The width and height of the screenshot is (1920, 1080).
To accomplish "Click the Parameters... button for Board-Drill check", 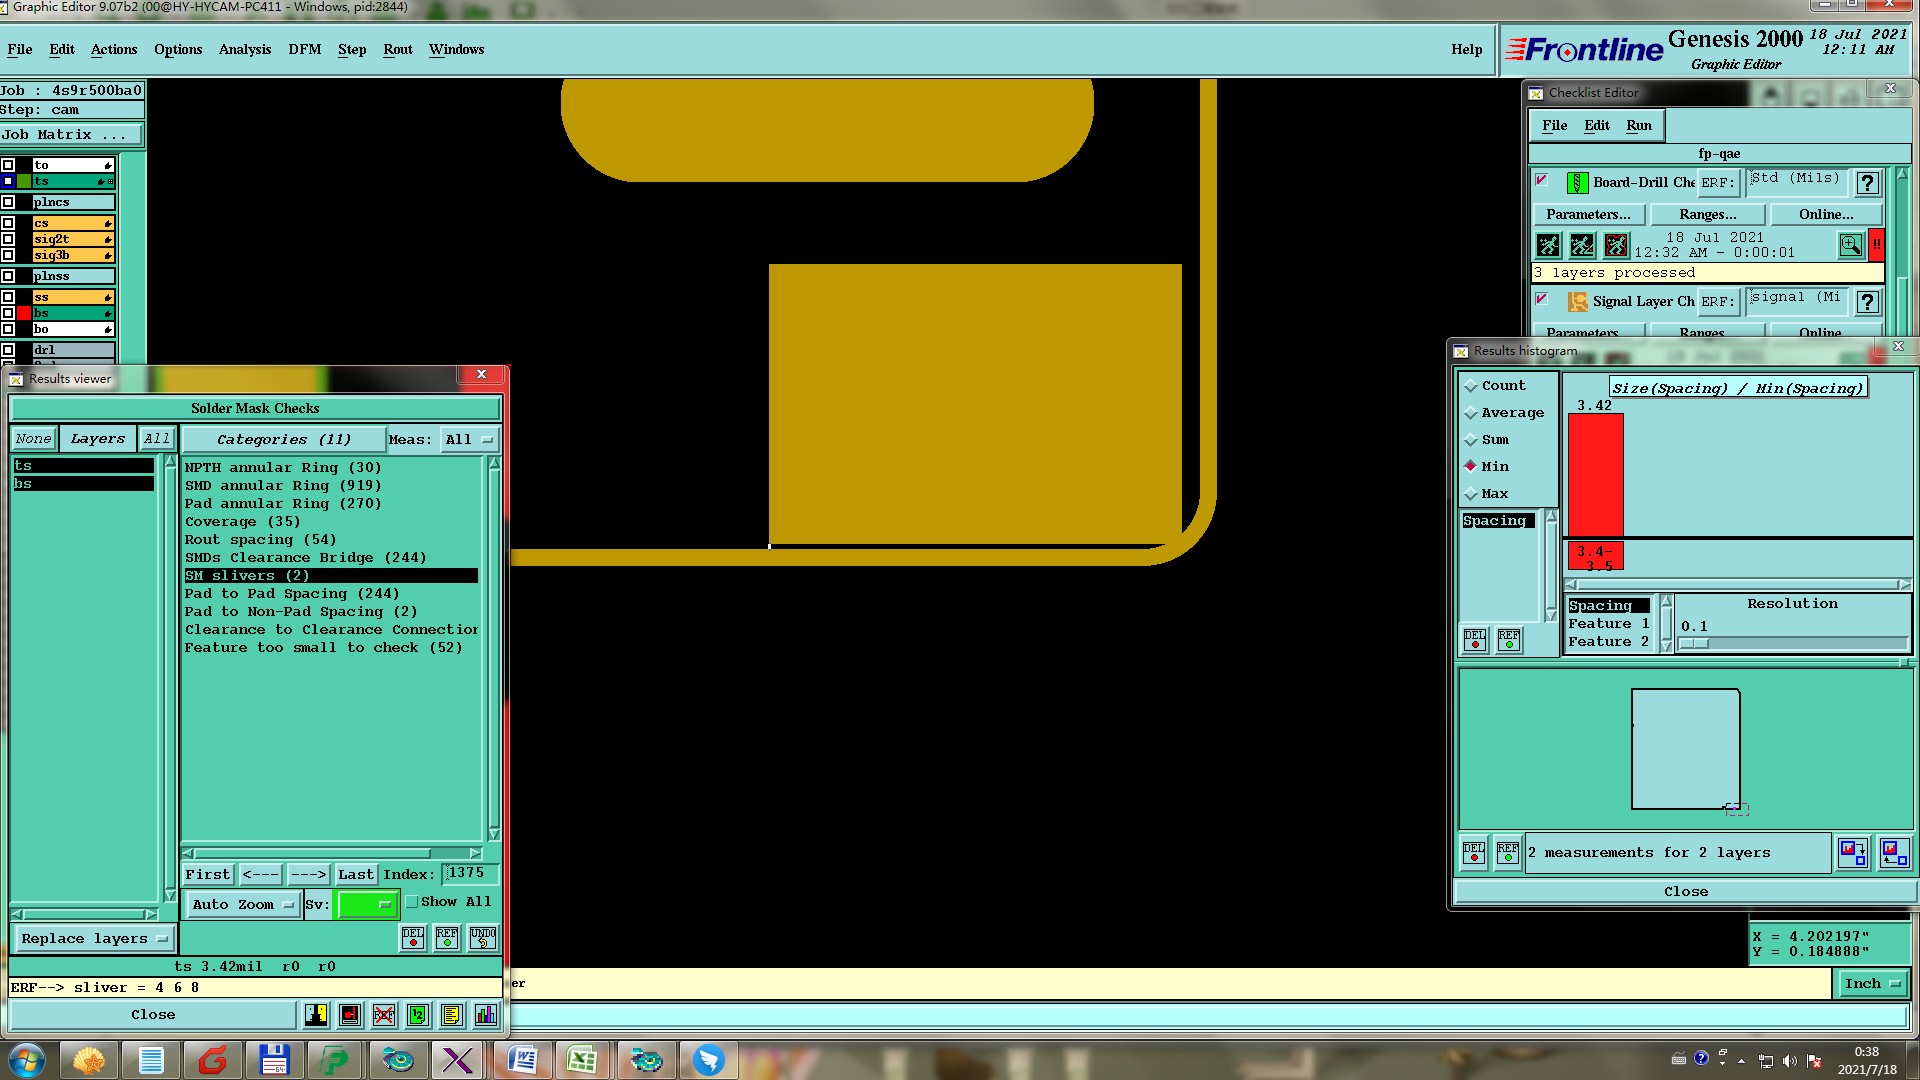I will pyautogui.click(x=1587, y=215).
